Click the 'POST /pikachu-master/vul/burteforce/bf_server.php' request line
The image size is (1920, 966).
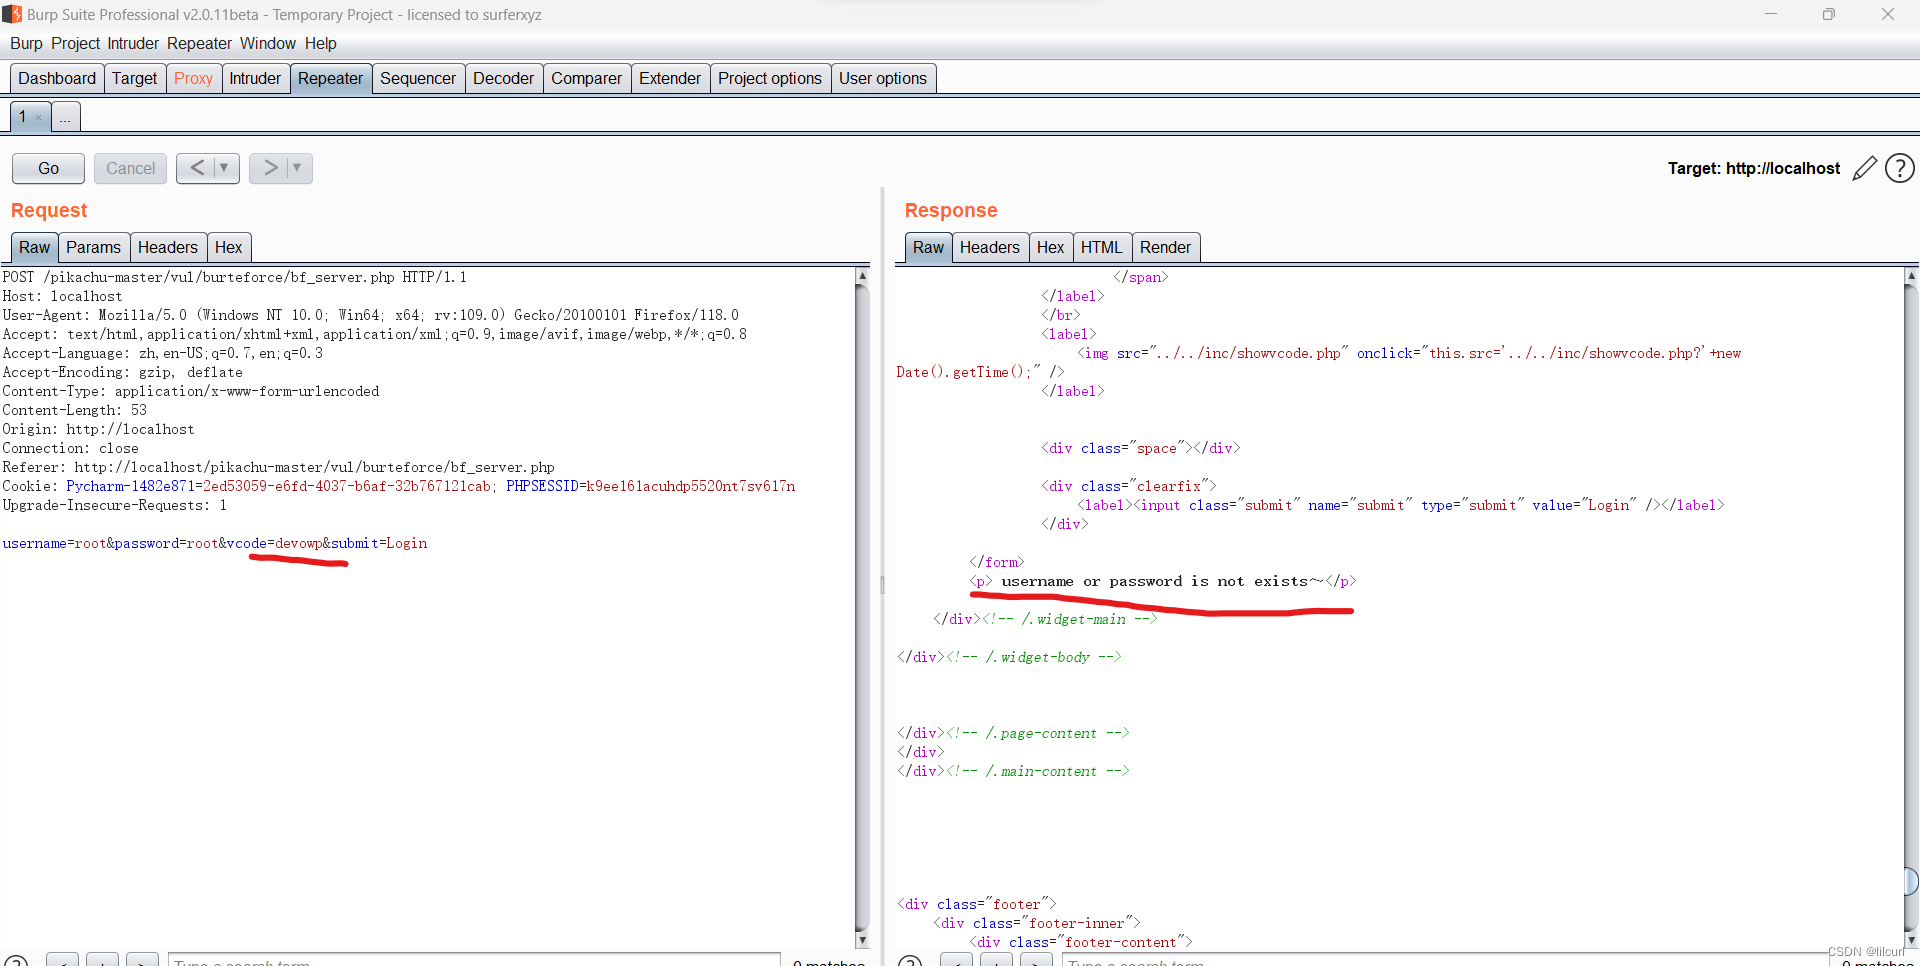234,277
